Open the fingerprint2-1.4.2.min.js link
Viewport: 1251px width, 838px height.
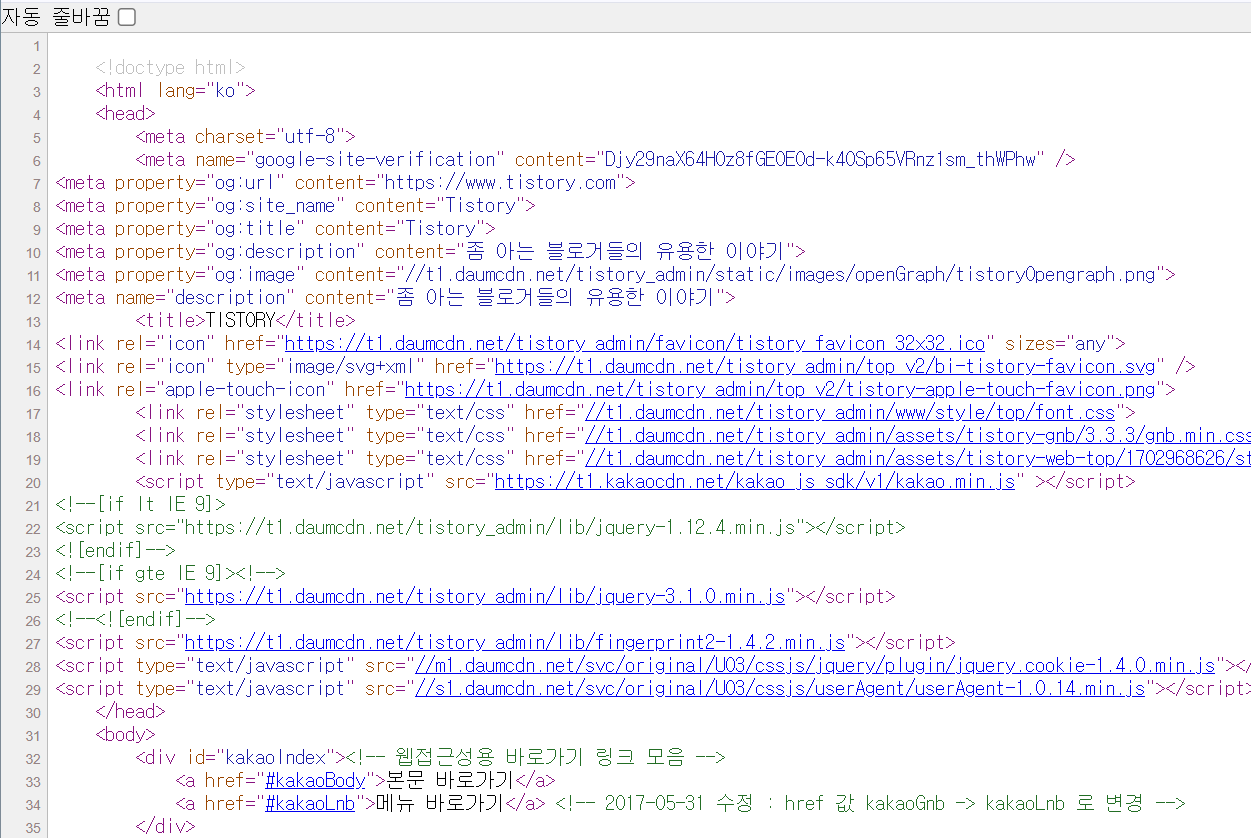click(x=515, y=642)
